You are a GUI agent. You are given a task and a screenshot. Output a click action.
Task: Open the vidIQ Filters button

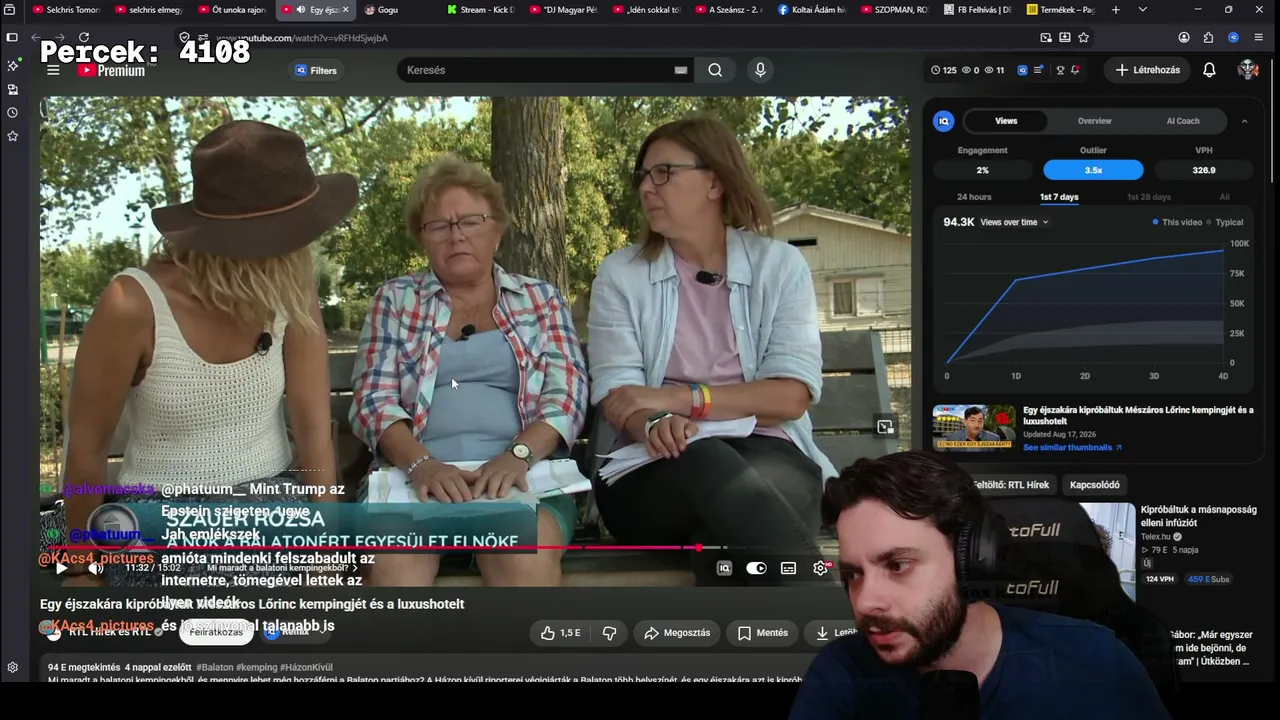316,70
